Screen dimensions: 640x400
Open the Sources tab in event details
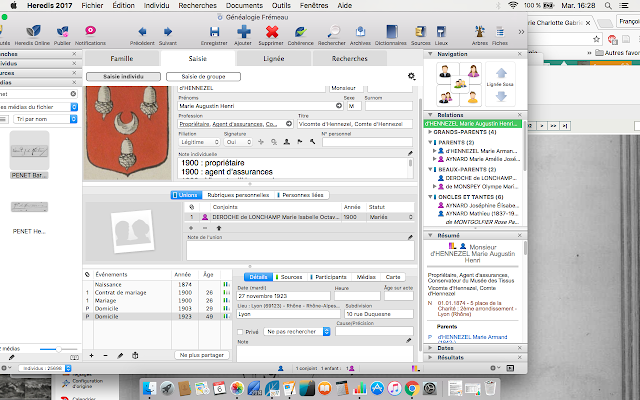coord(289,277)
